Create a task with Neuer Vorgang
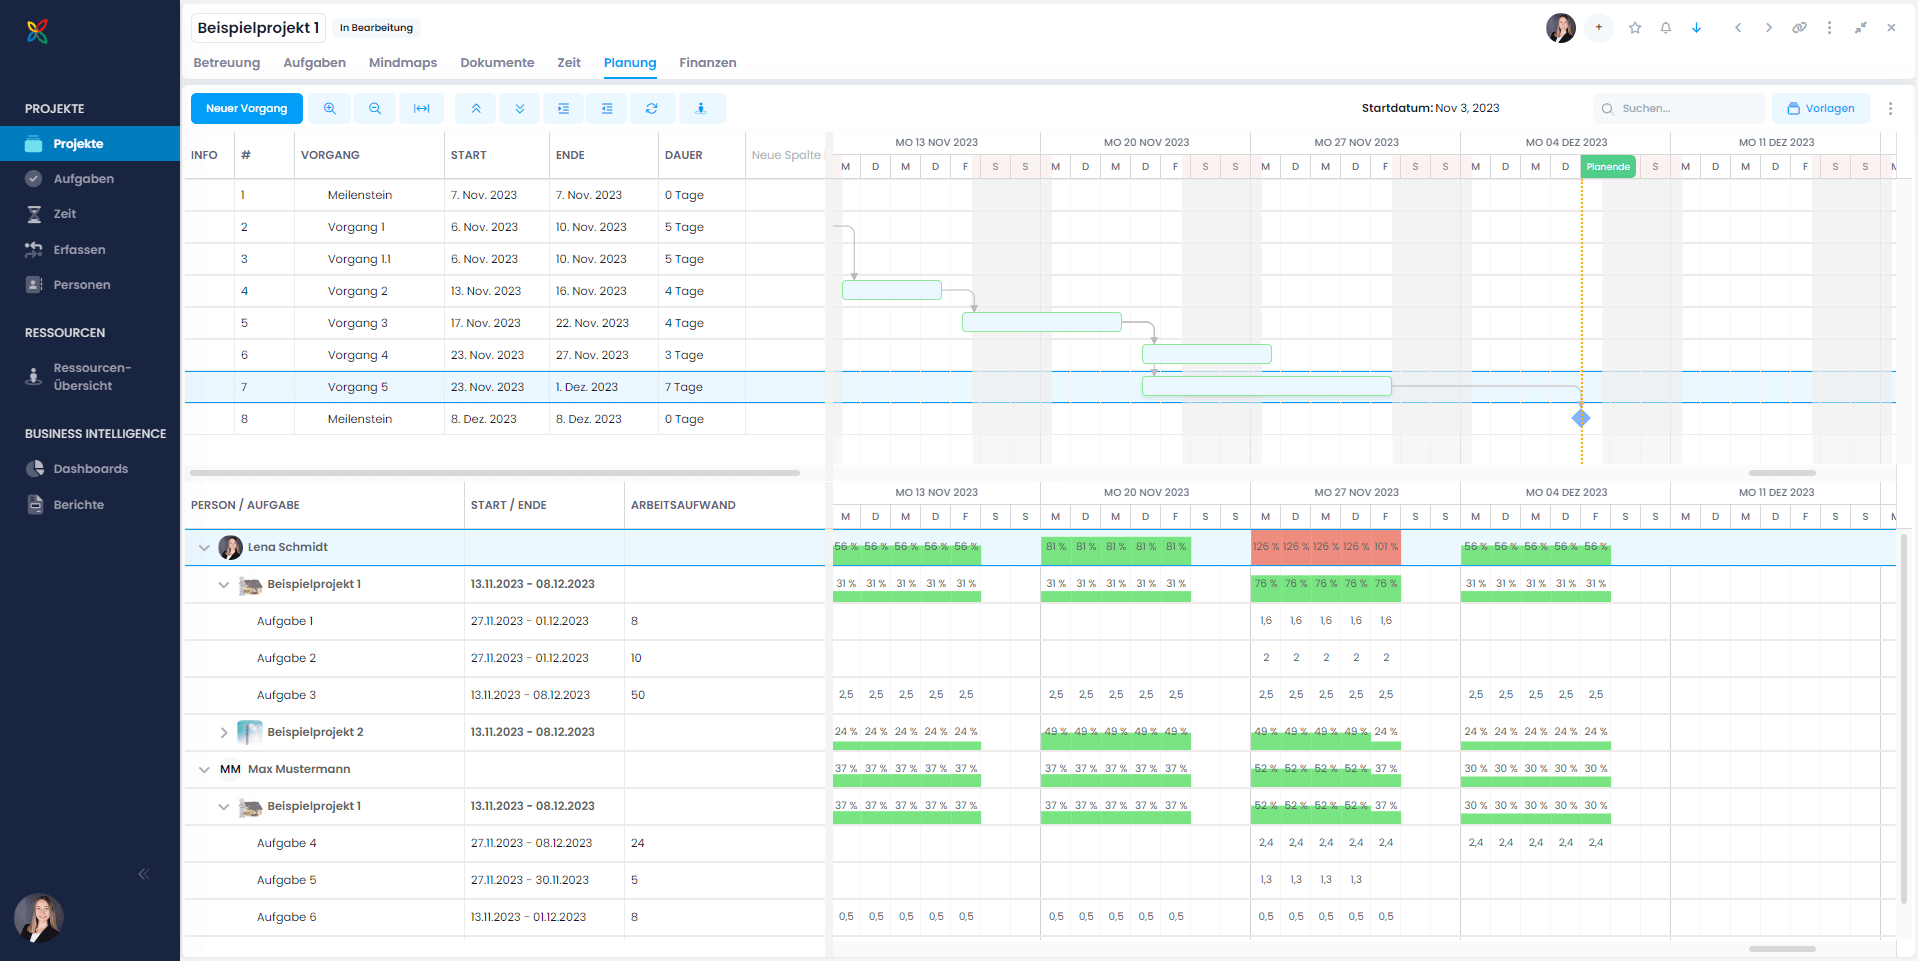 (246, 108)
